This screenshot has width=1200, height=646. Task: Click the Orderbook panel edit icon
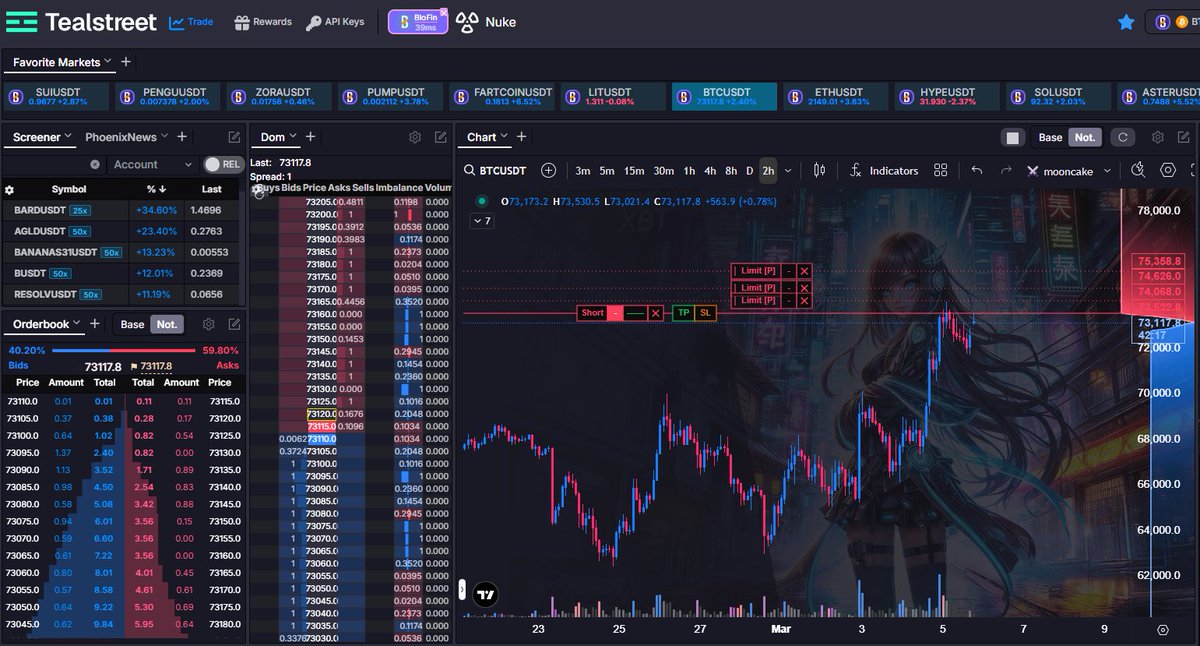pos(234,324)
